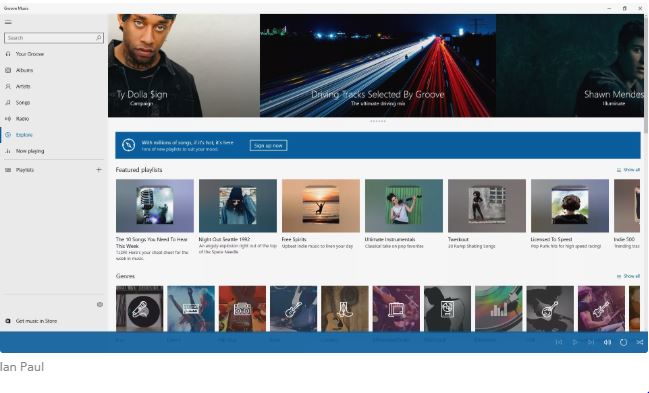Image resolution: width=649 pixels, height=393 pixels.
Task: Toggle shuffle playback
Action: [639, 342]
